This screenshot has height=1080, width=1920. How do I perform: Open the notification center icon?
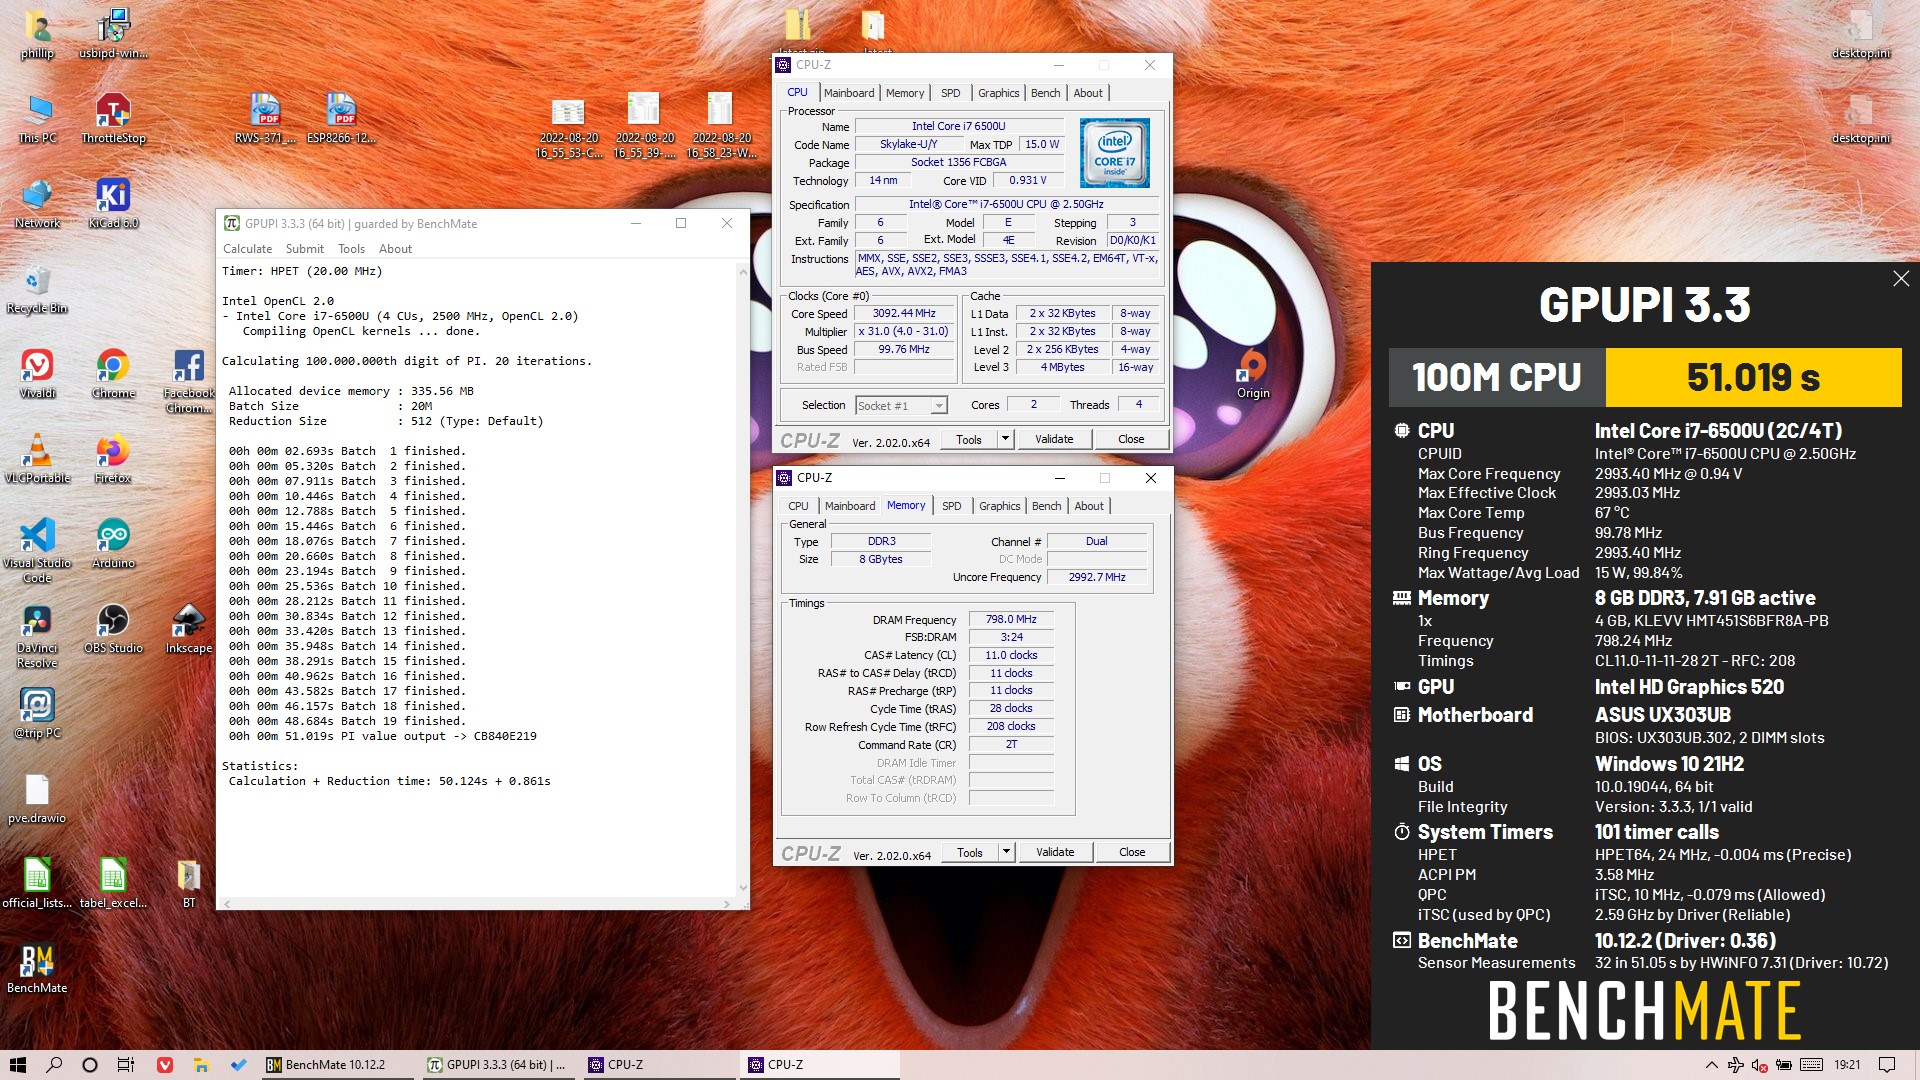click(1887, 1065)
